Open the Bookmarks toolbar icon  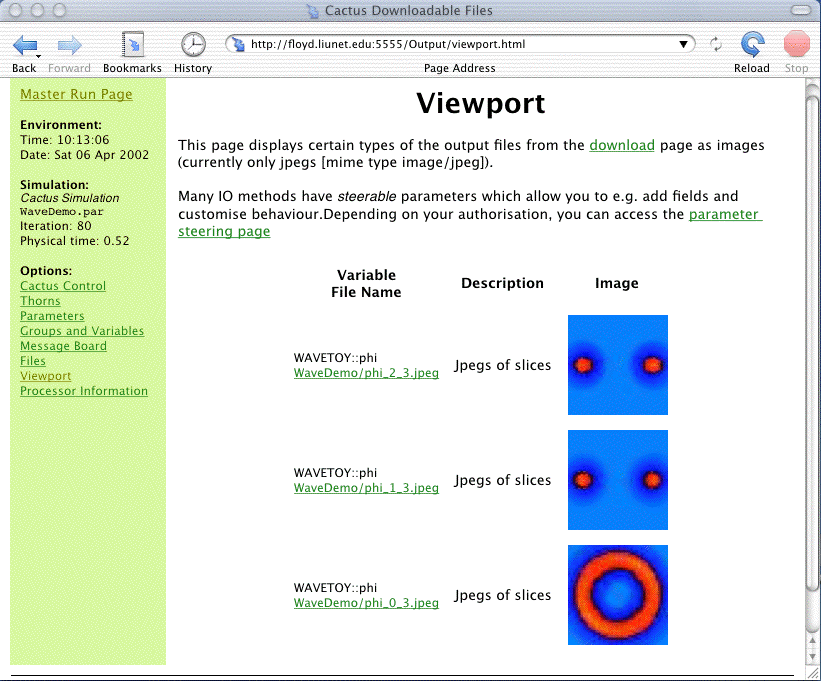(x=132, y=45)
